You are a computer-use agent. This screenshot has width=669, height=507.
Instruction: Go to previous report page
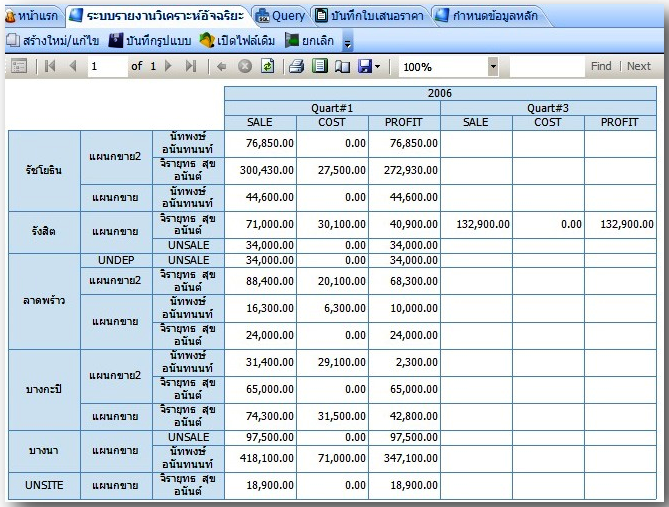72,66
